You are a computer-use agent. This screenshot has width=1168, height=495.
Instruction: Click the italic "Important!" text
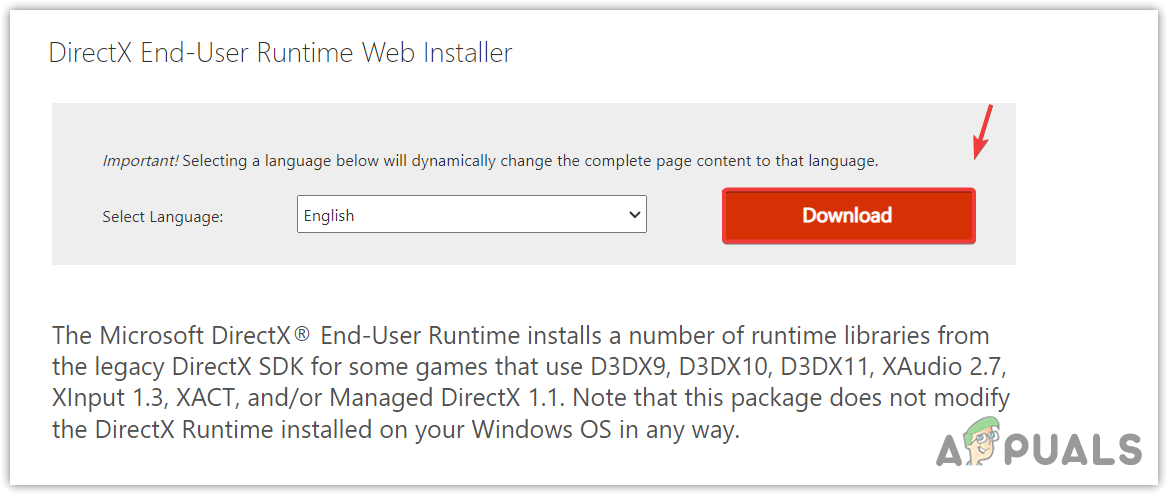[140, 160]
